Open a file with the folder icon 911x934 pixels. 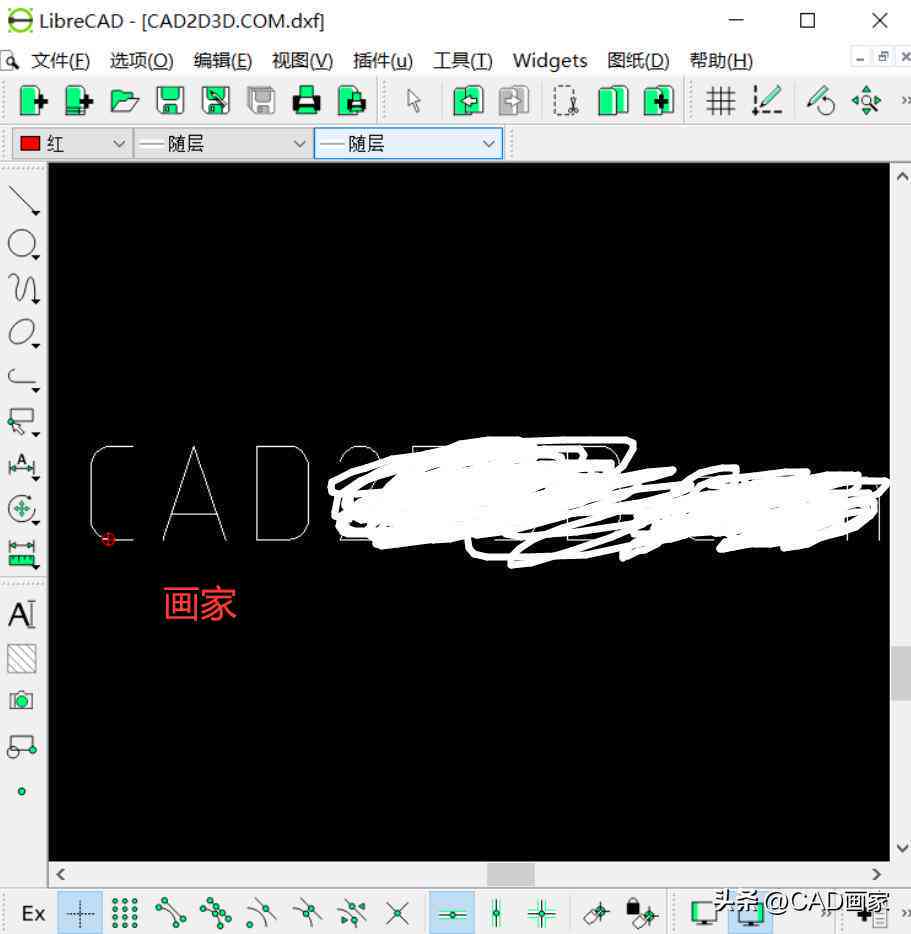(x=125, y=100)
